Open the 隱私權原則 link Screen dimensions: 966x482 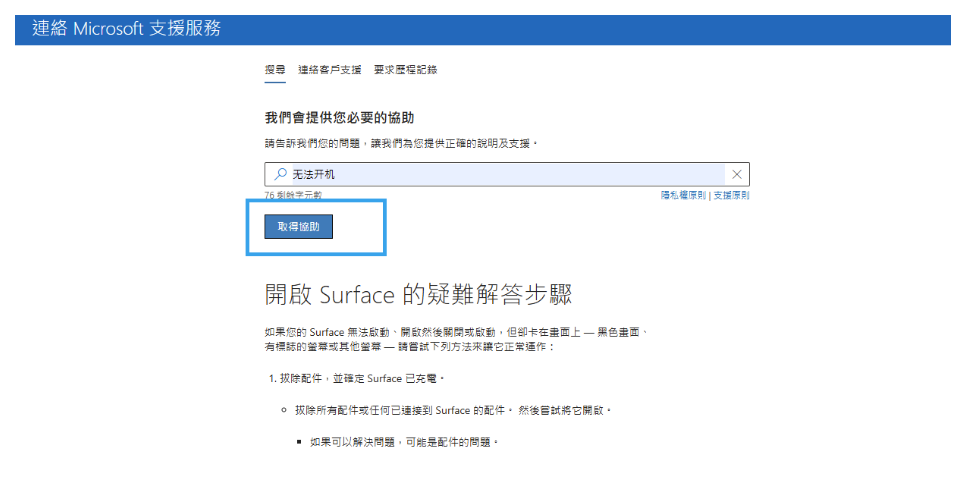683,195
